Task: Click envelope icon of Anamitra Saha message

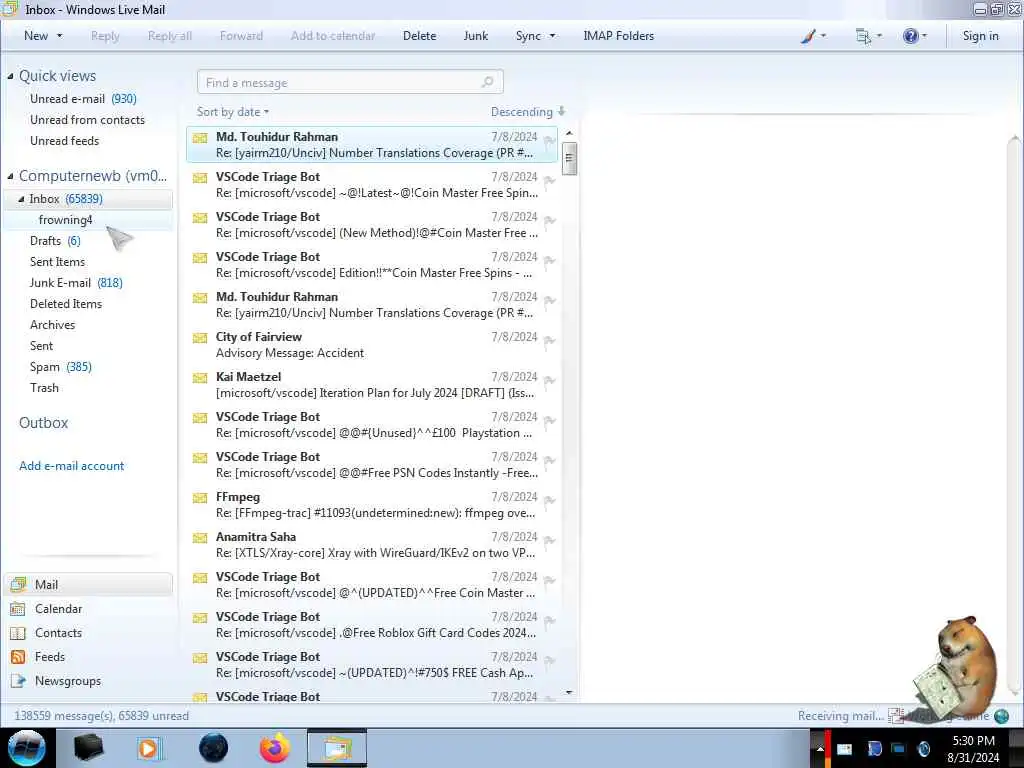Action: pos(200,537)
